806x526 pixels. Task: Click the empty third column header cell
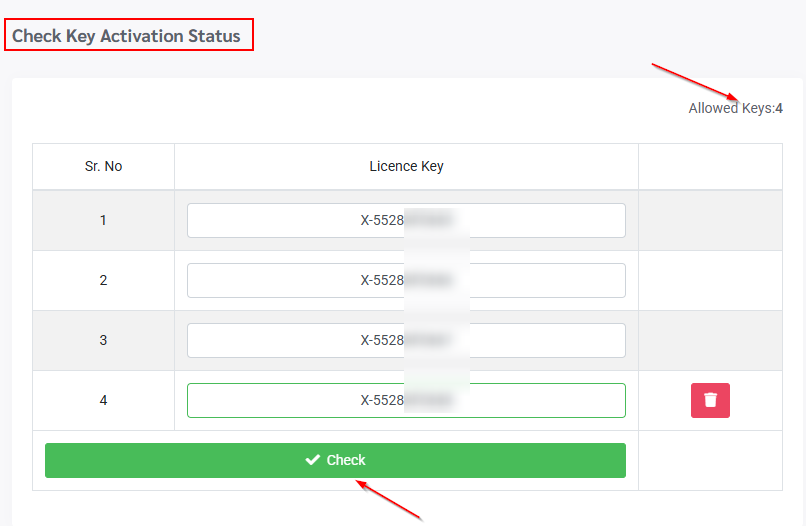tap(710, 166)
